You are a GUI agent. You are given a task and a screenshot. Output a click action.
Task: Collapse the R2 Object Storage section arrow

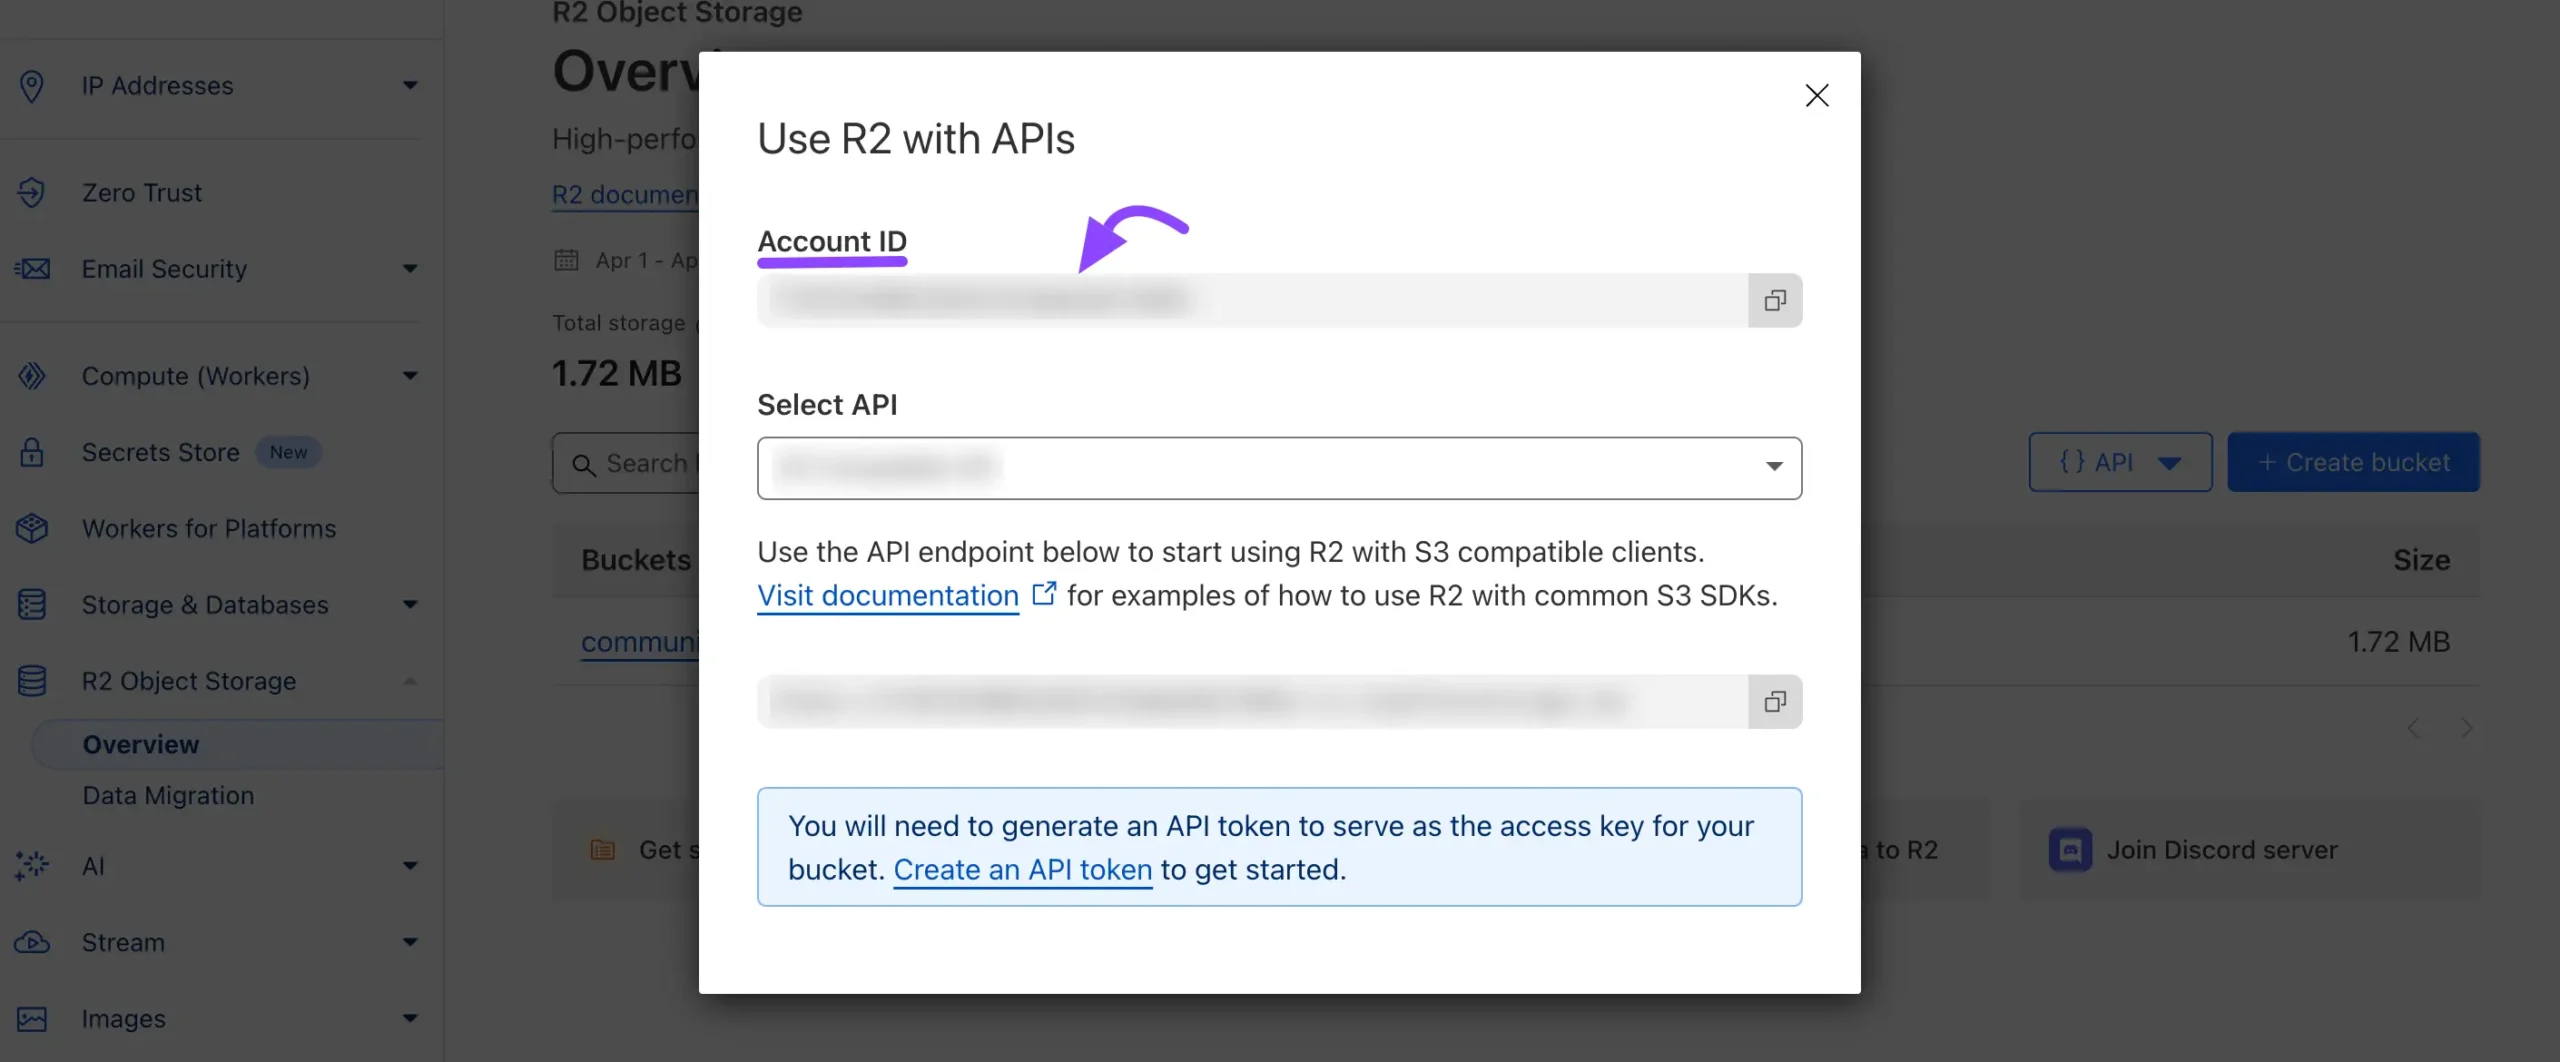[410, 681]
